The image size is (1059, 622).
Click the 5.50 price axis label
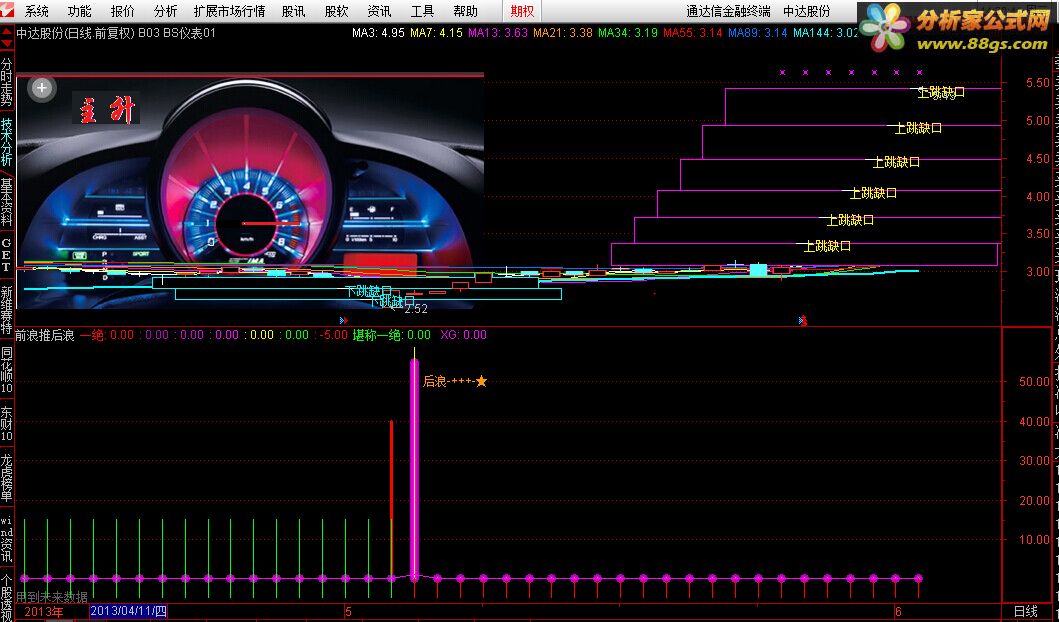point(1037,83)
